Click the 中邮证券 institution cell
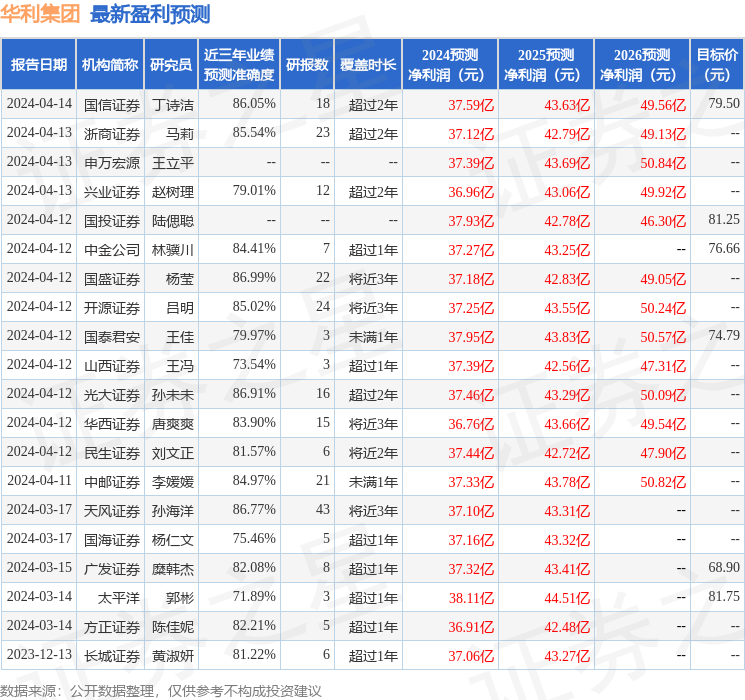Image resolution: width=745 pixels, height=700 pixels. [112, 481]
